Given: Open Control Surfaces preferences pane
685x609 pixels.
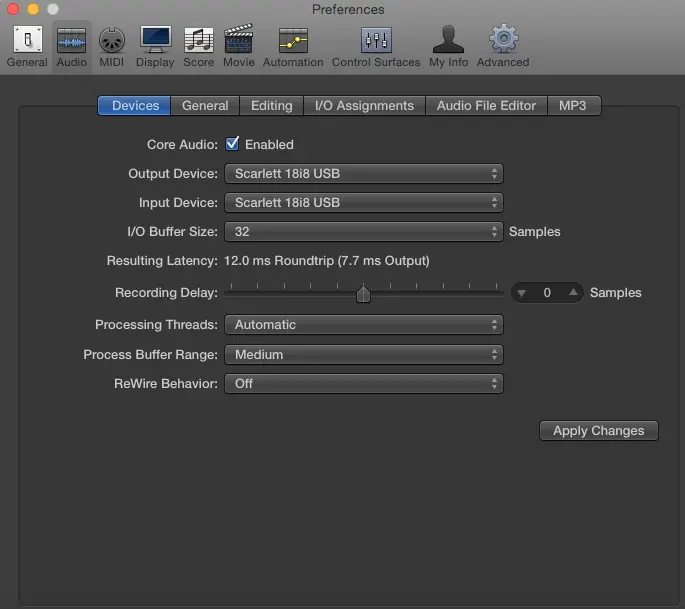Looking at the screenshot, I should [x=376, y=46].
